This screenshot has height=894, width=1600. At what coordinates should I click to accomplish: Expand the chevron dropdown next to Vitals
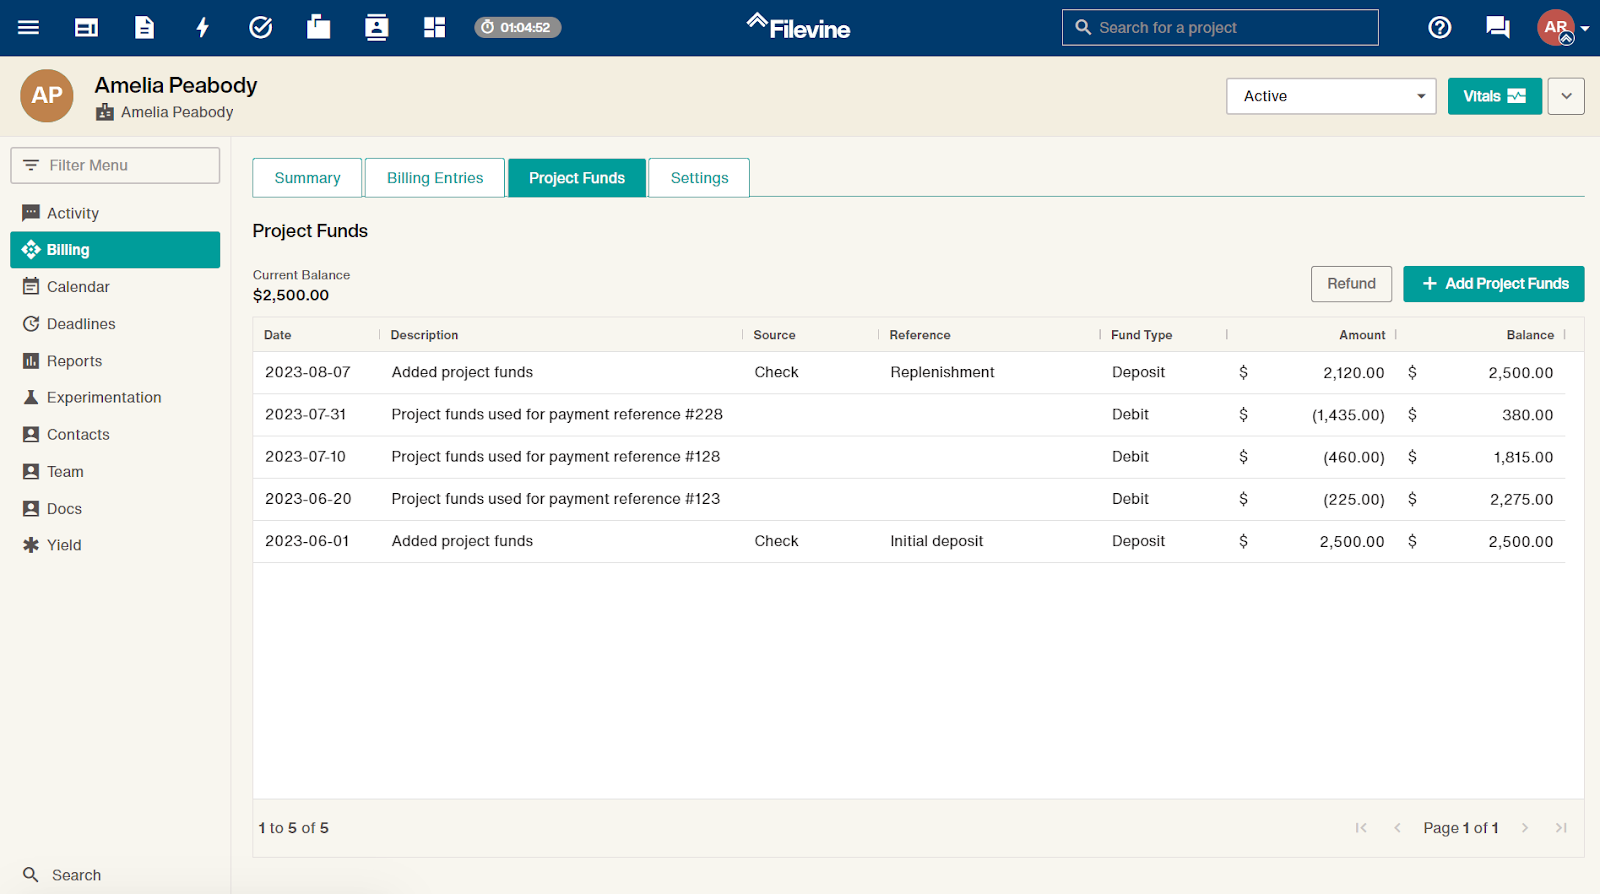click(x=1566, y=96)
